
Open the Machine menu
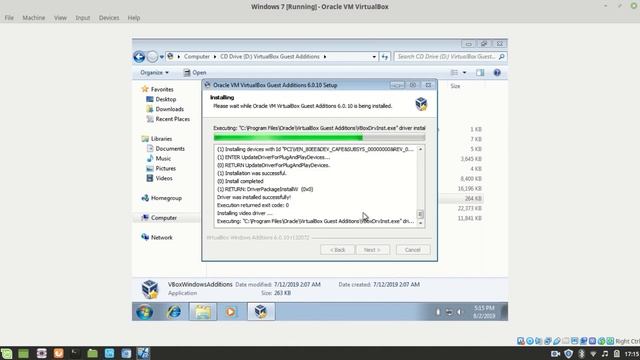click(x=34, y=18)
